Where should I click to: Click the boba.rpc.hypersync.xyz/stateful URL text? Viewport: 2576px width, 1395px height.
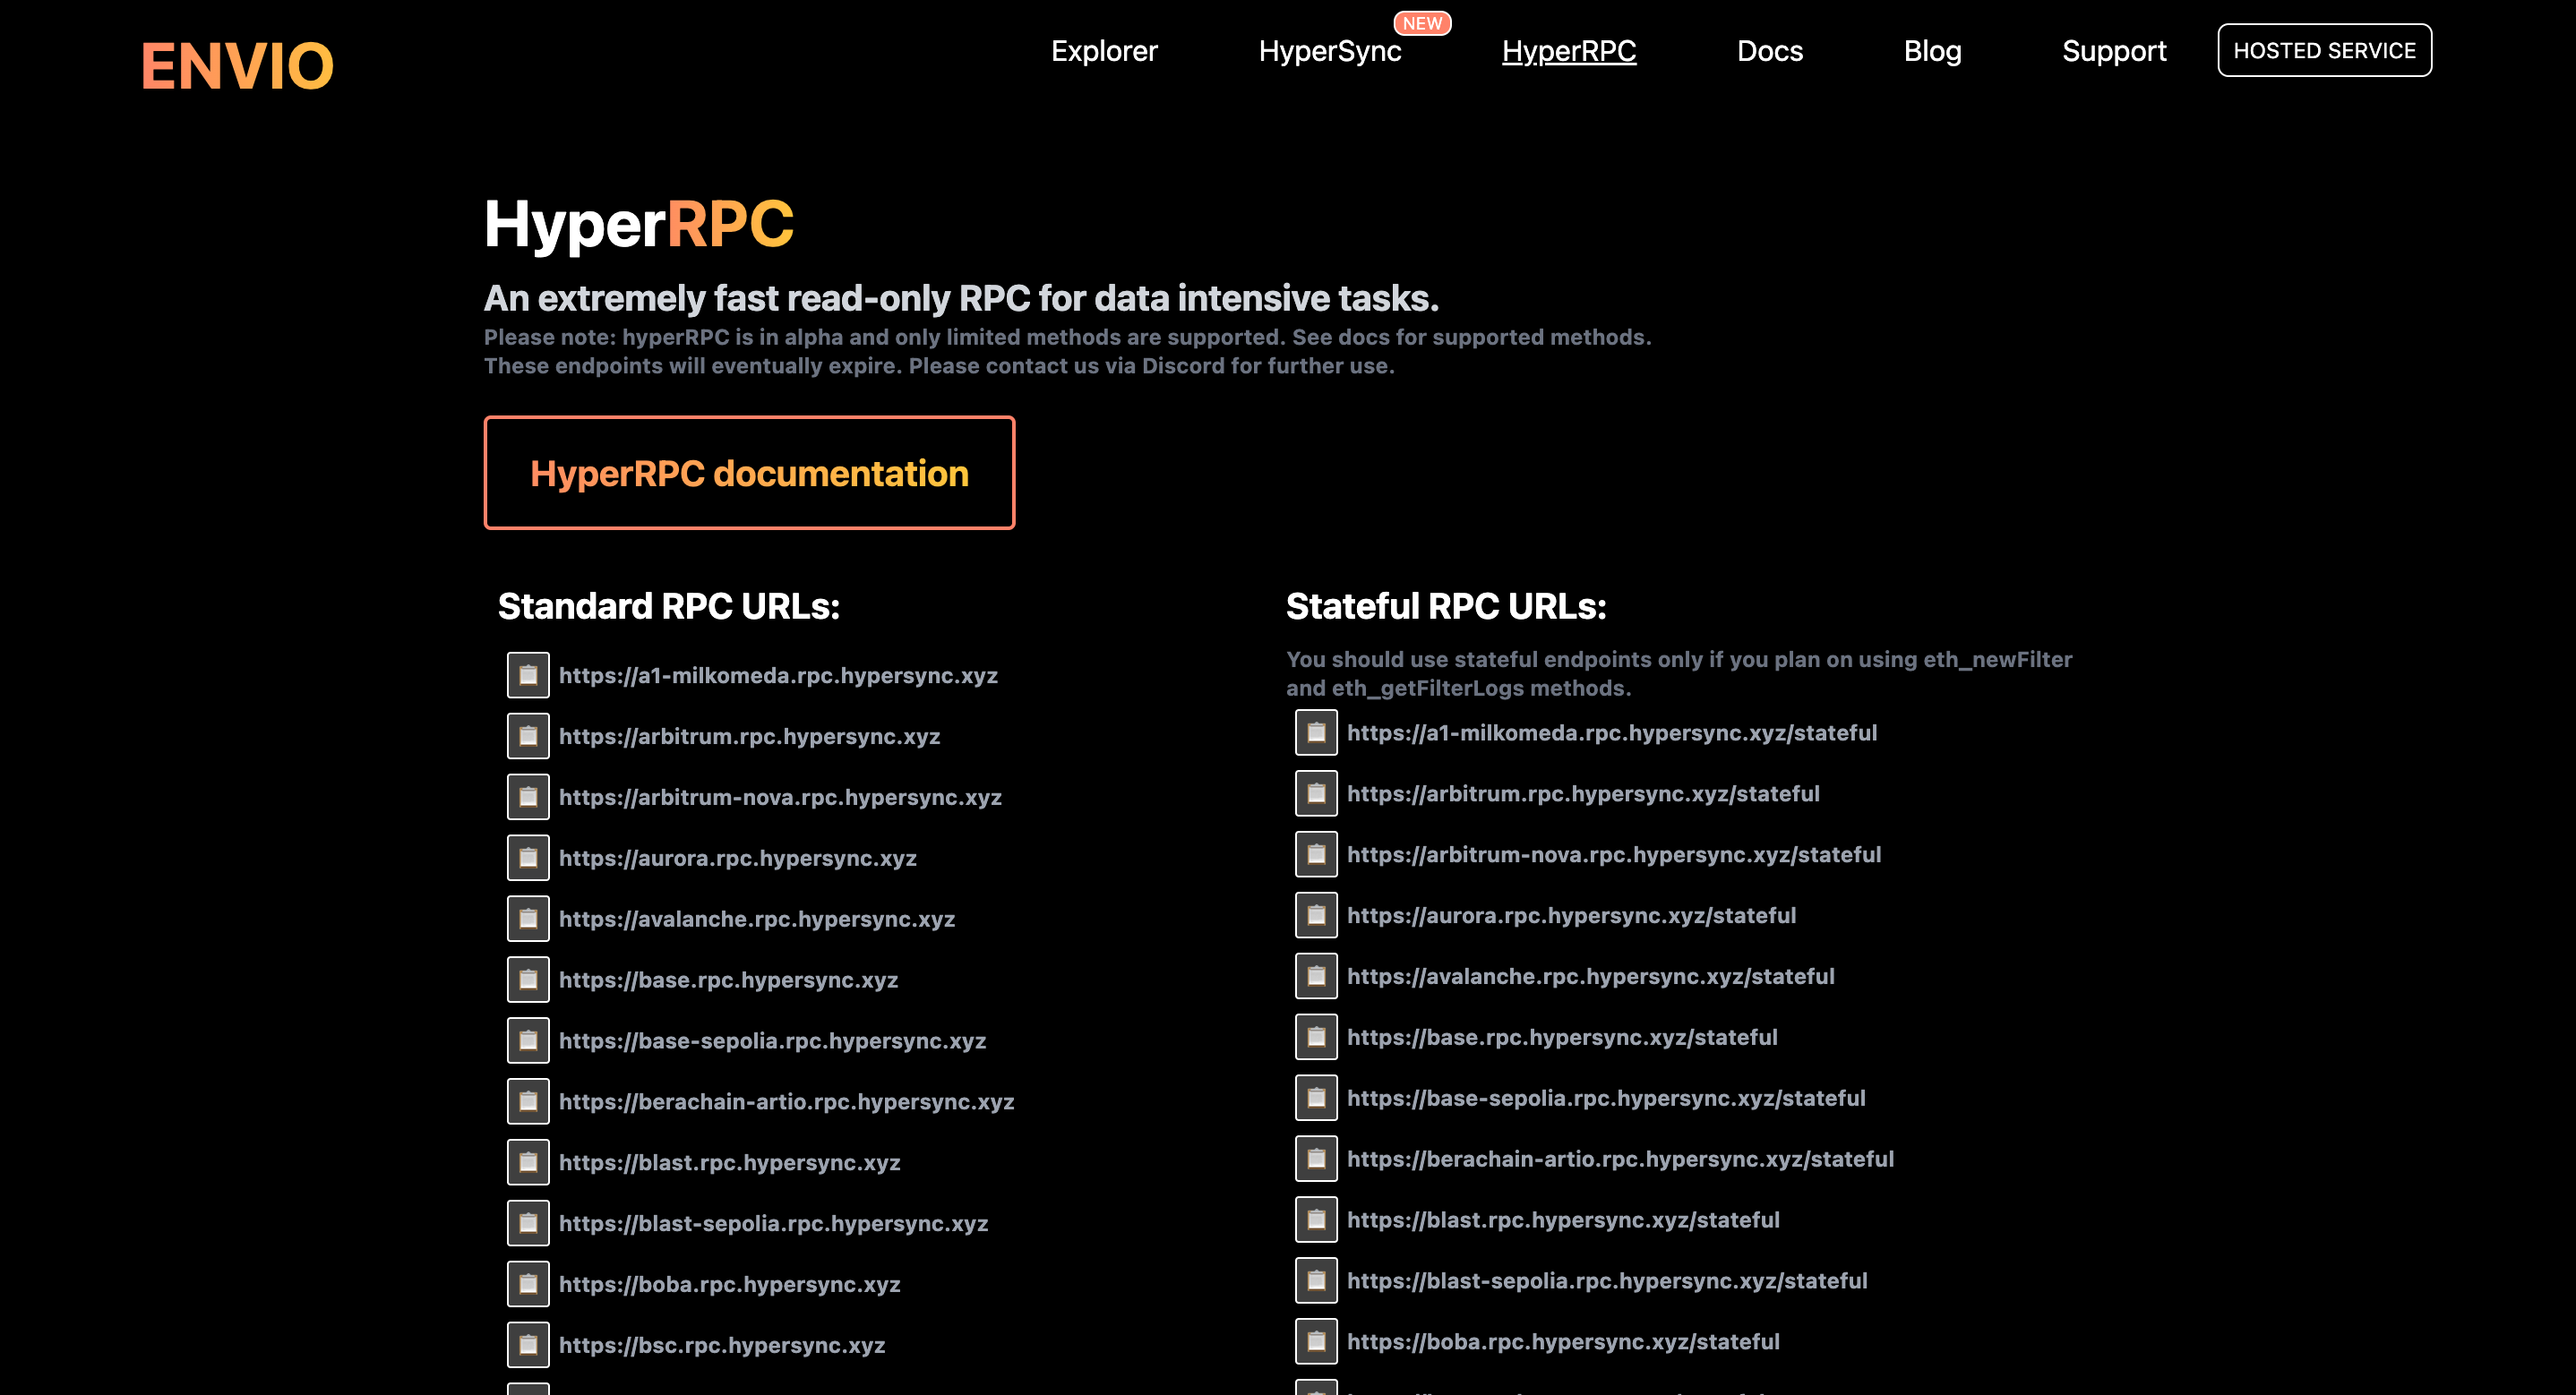tap(1563, 1343)
